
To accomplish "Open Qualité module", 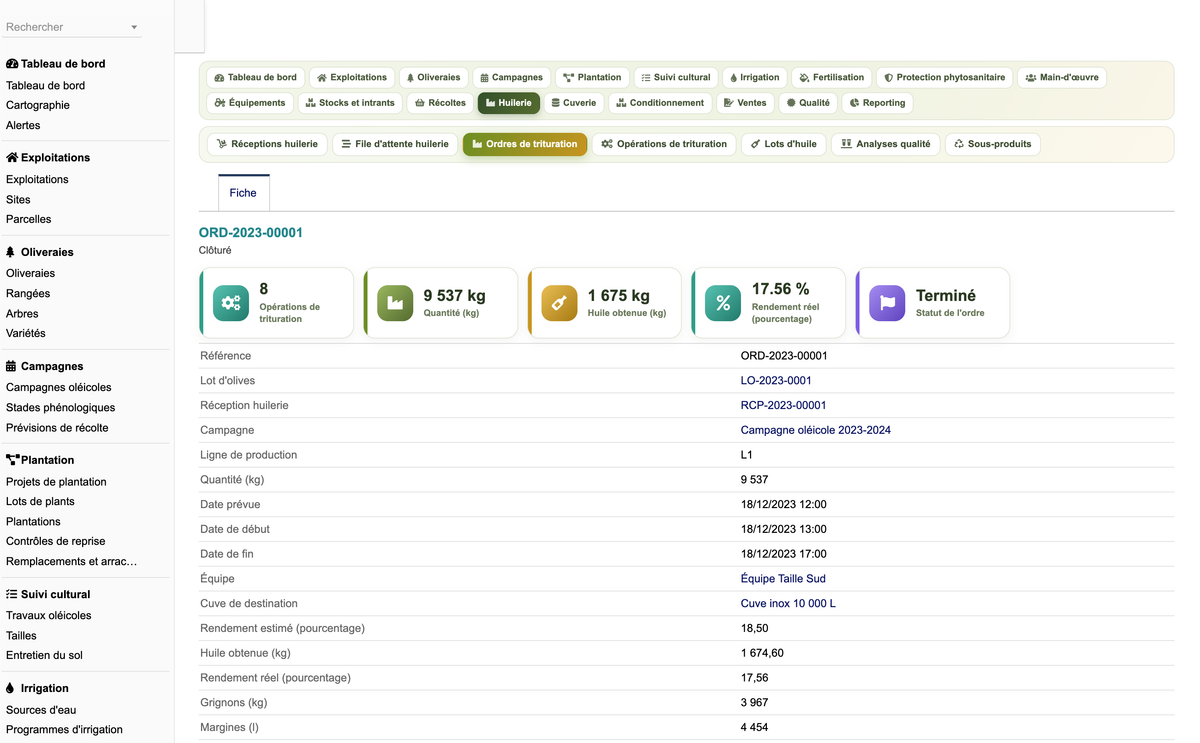I will point(808,102).
